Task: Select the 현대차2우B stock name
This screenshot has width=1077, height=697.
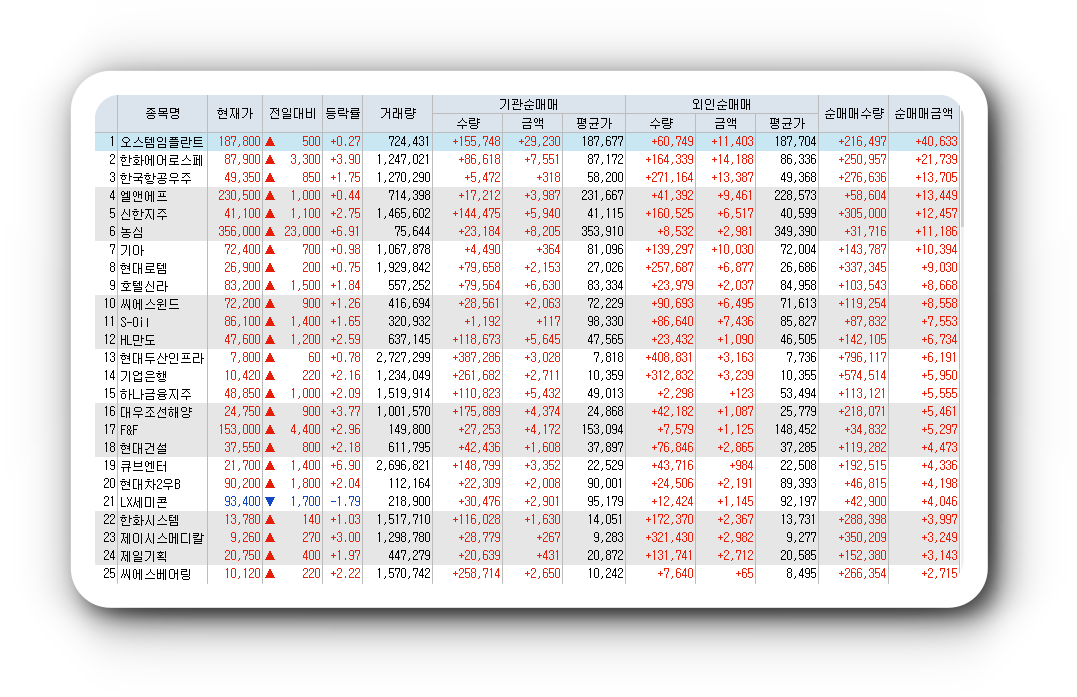Action: (150, 483)
